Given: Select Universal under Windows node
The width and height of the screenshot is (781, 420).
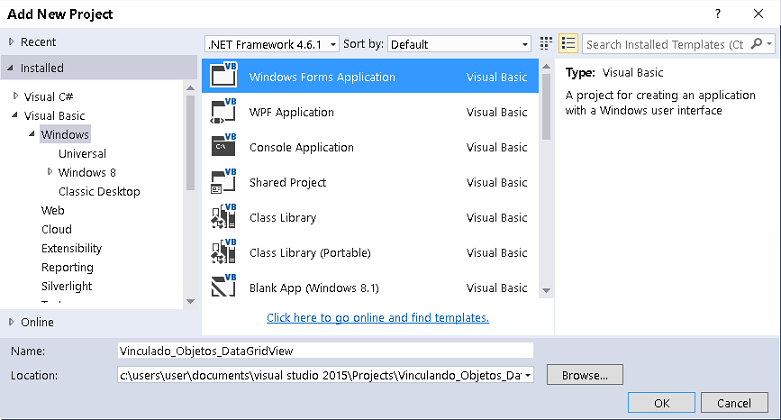Looking at the screenshot, I should point(82,154).
